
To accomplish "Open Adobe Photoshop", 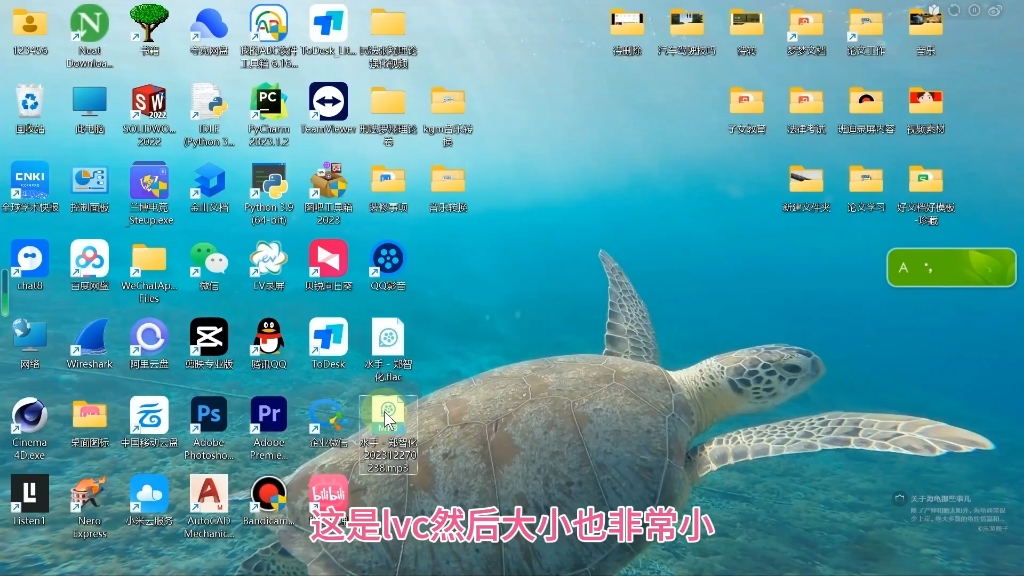I will point(208,413).
